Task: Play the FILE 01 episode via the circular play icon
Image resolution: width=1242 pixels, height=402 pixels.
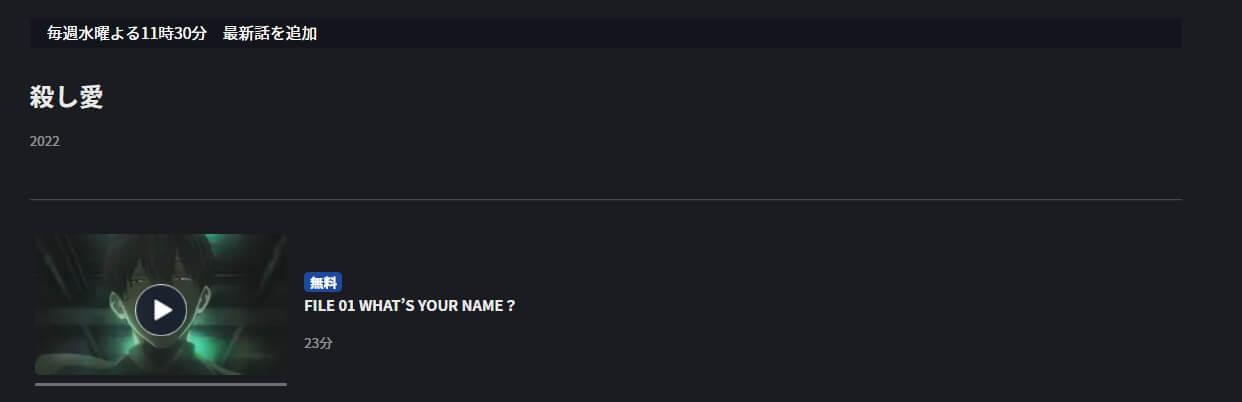Action: [161, 310]
